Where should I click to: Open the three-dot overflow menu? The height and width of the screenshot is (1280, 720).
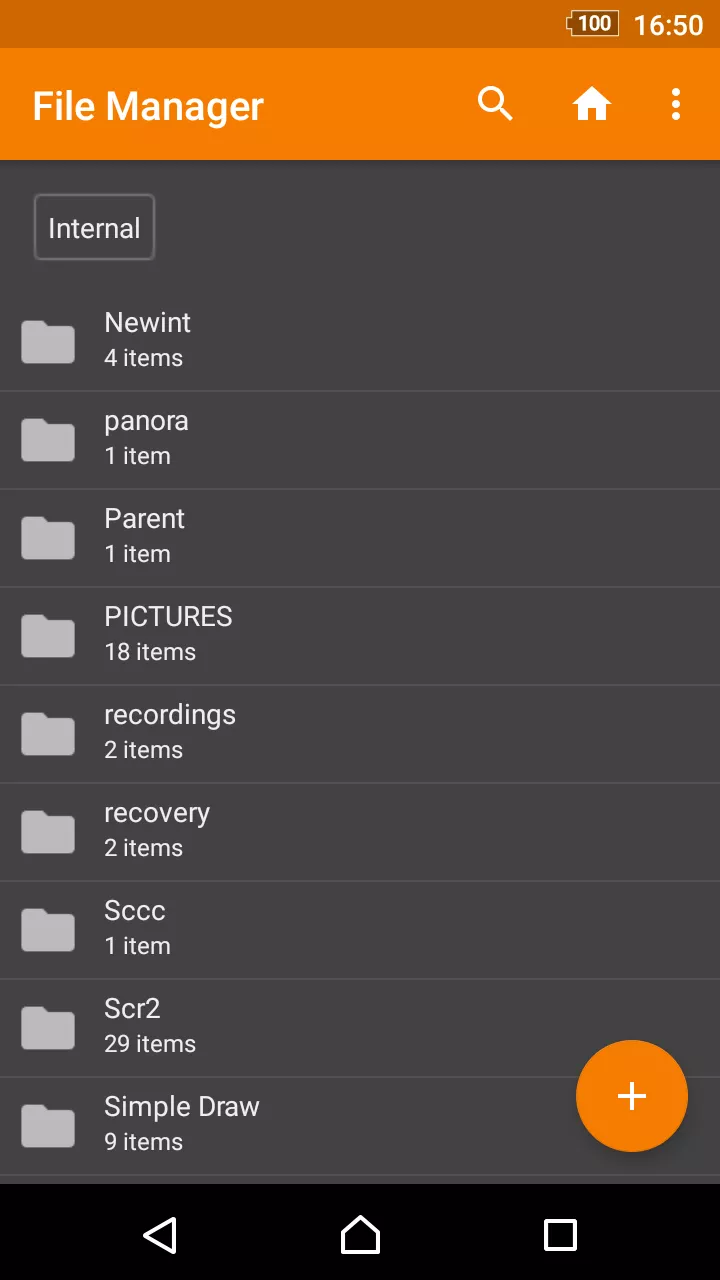pyautogui.click(x=676, y=104)
